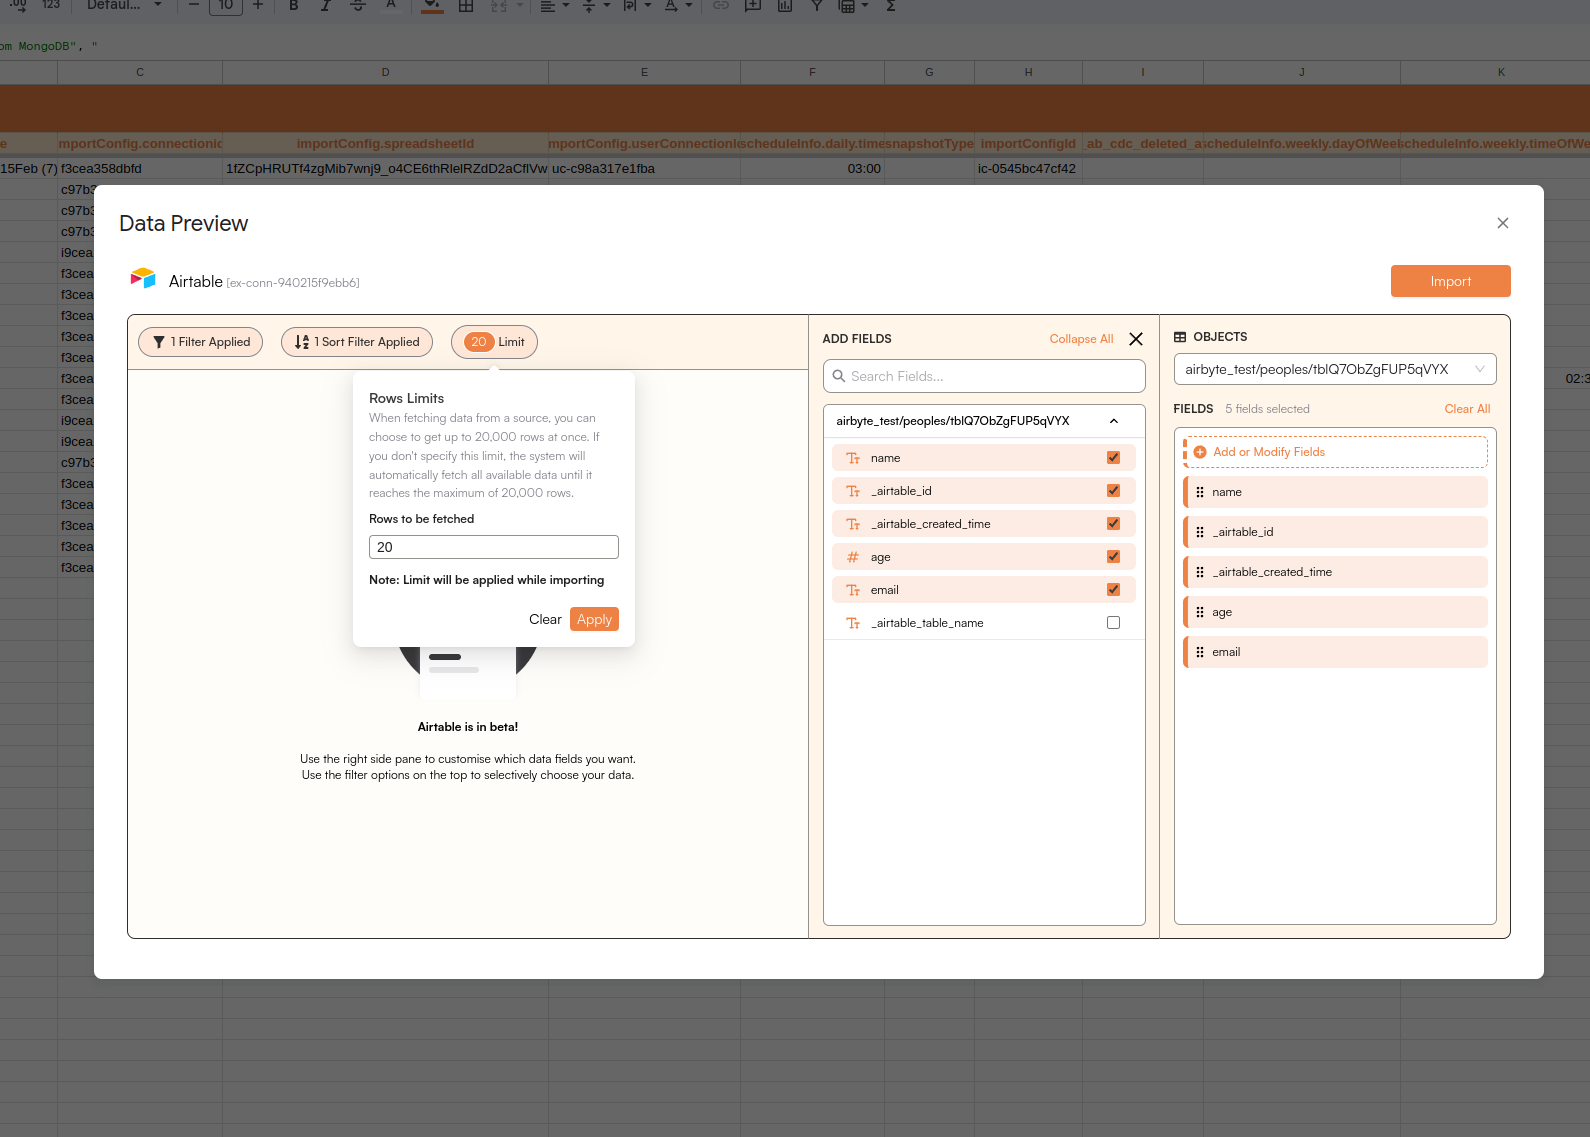Select column D header in spreadsheet
The width and height of the screenshot is (1590, 1137).
[x=385, y=72]
